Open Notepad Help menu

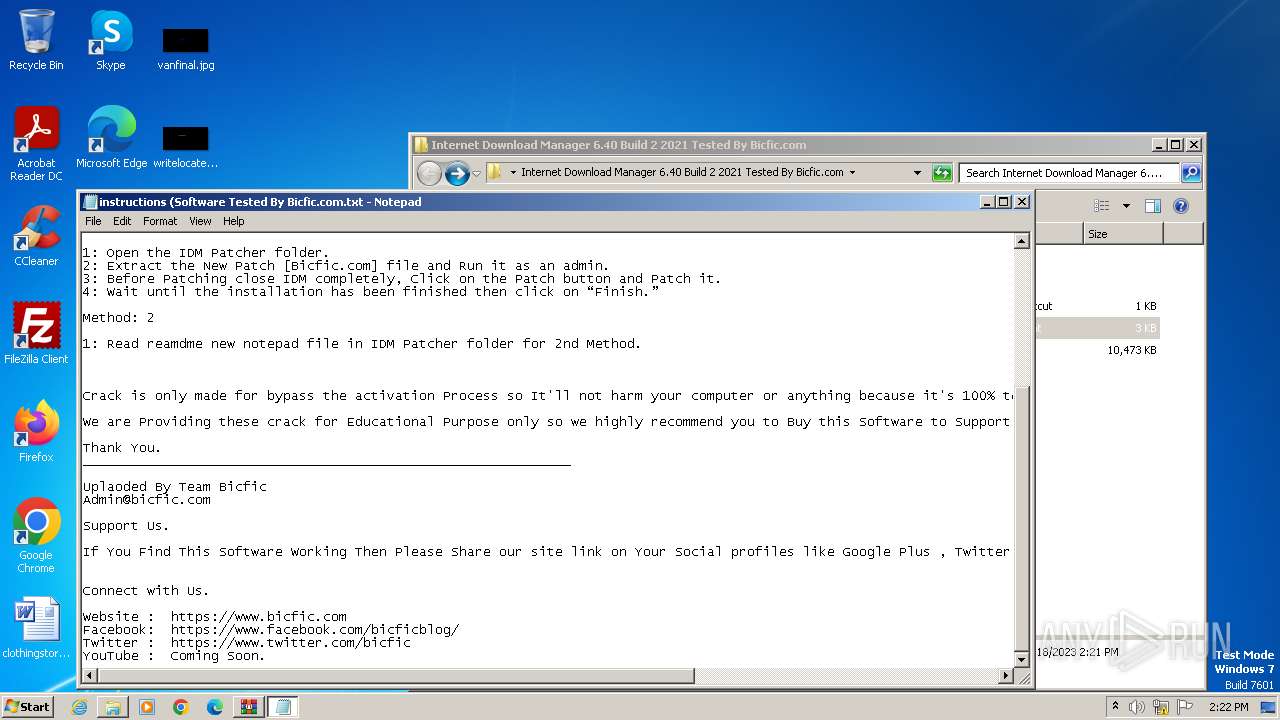coord(233,221)
